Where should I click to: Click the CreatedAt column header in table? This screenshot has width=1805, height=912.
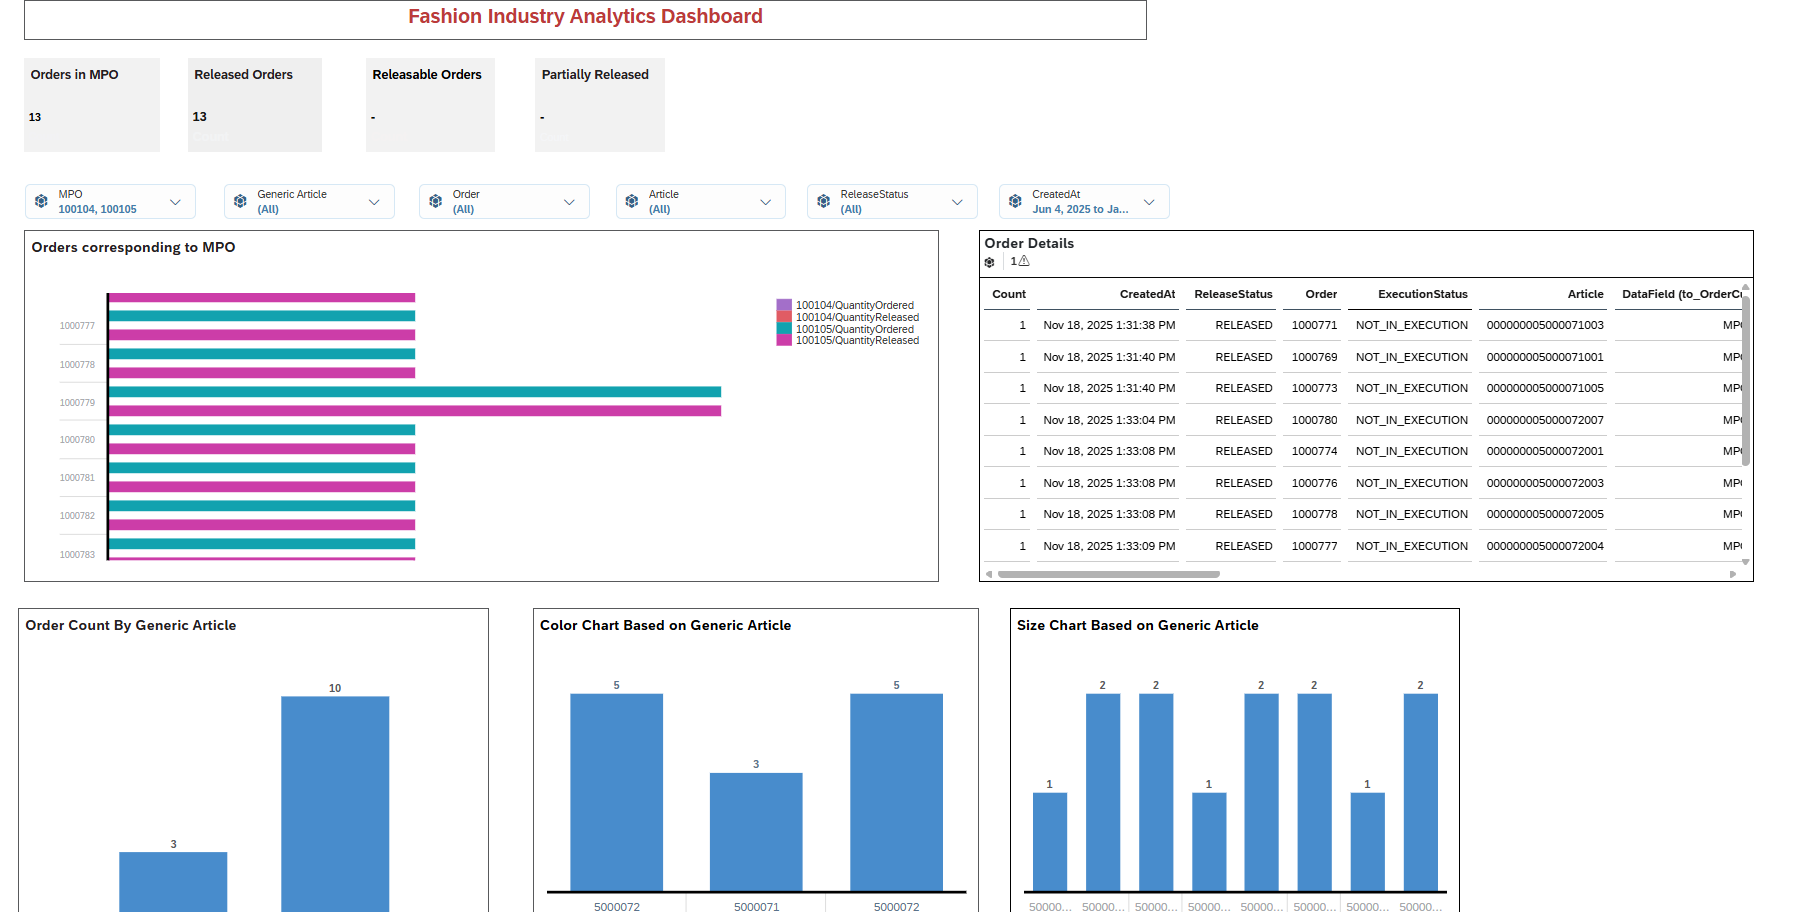[x=1147, y=294]
